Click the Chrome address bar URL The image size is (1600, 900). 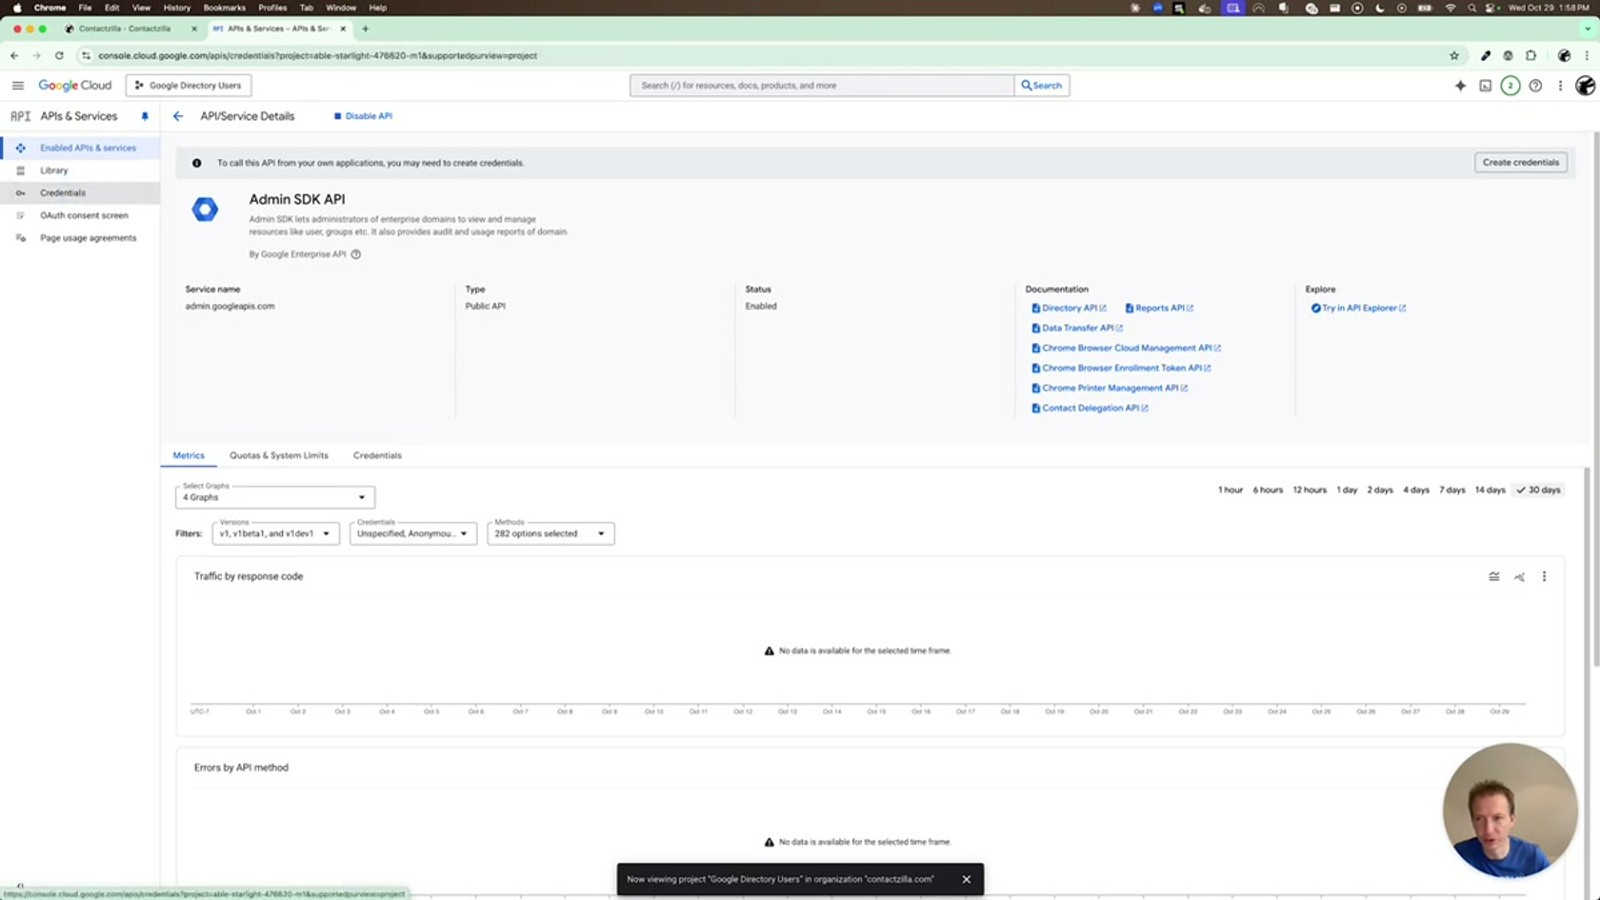coord(318,56)
